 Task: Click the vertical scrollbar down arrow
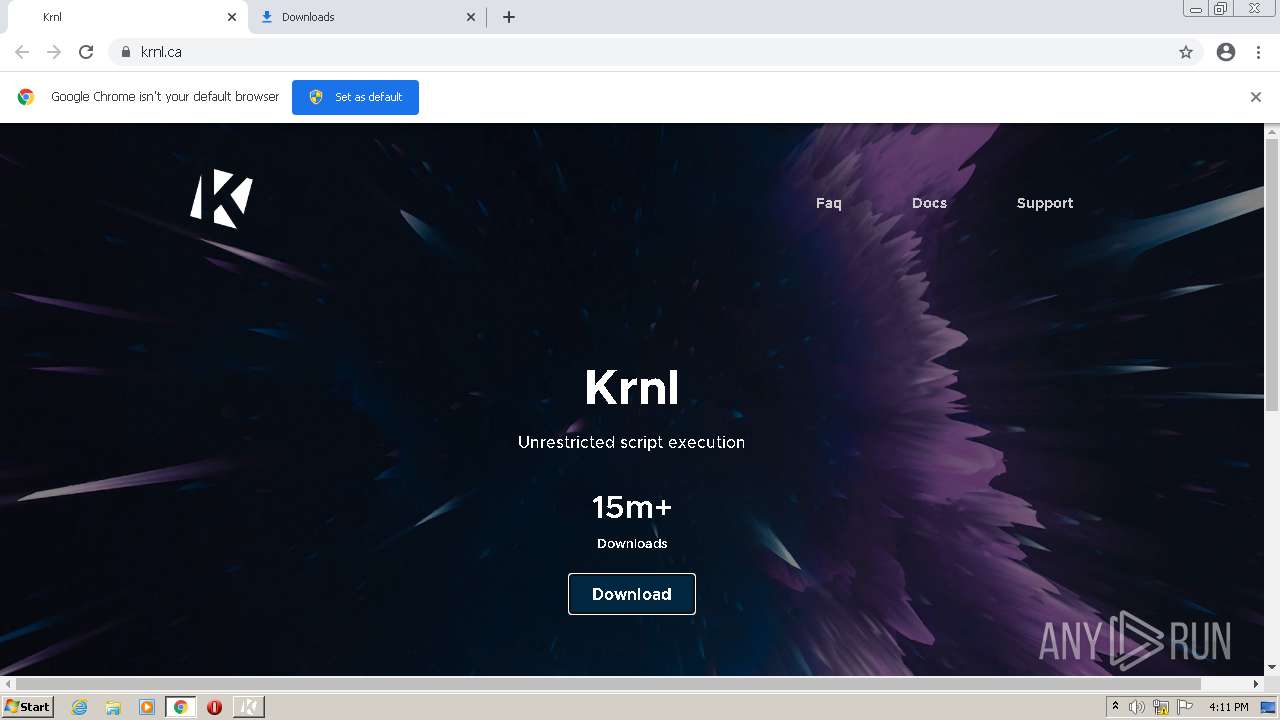1272,667
